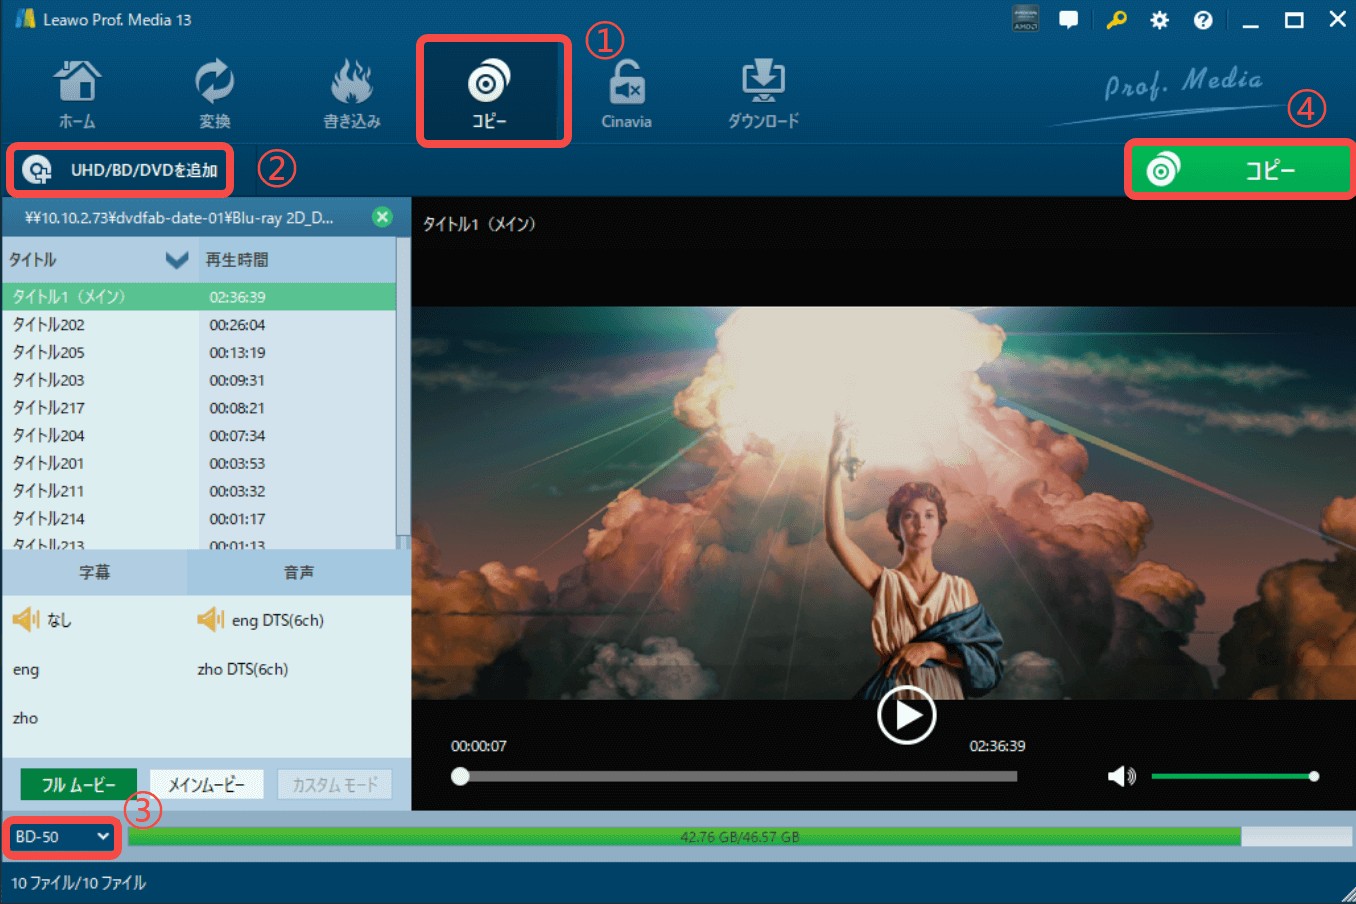Click the 10 ファイル/10 ファイル status text
The image size is (1356, 904).
79,883
